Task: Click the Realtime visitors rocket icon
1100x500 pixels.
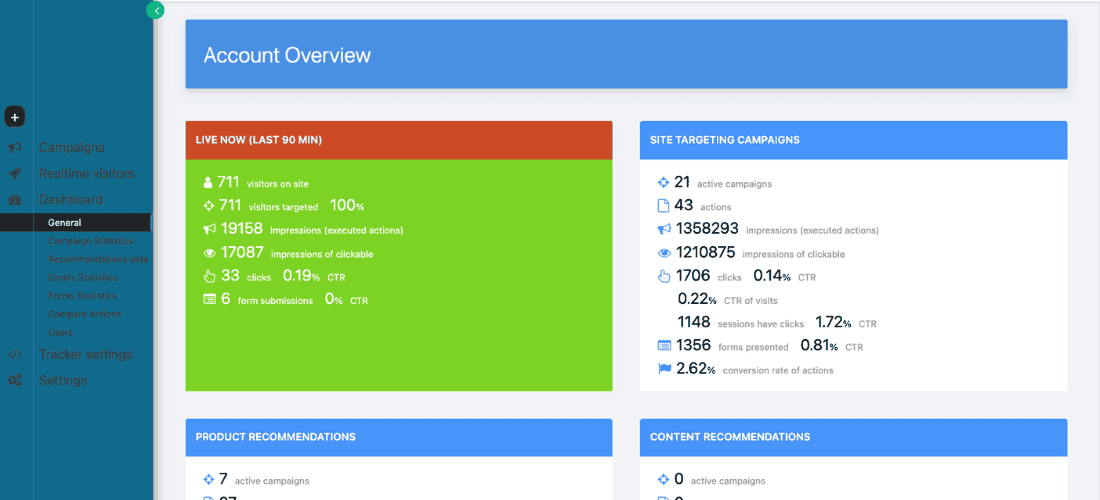Action: coord(15,174)
